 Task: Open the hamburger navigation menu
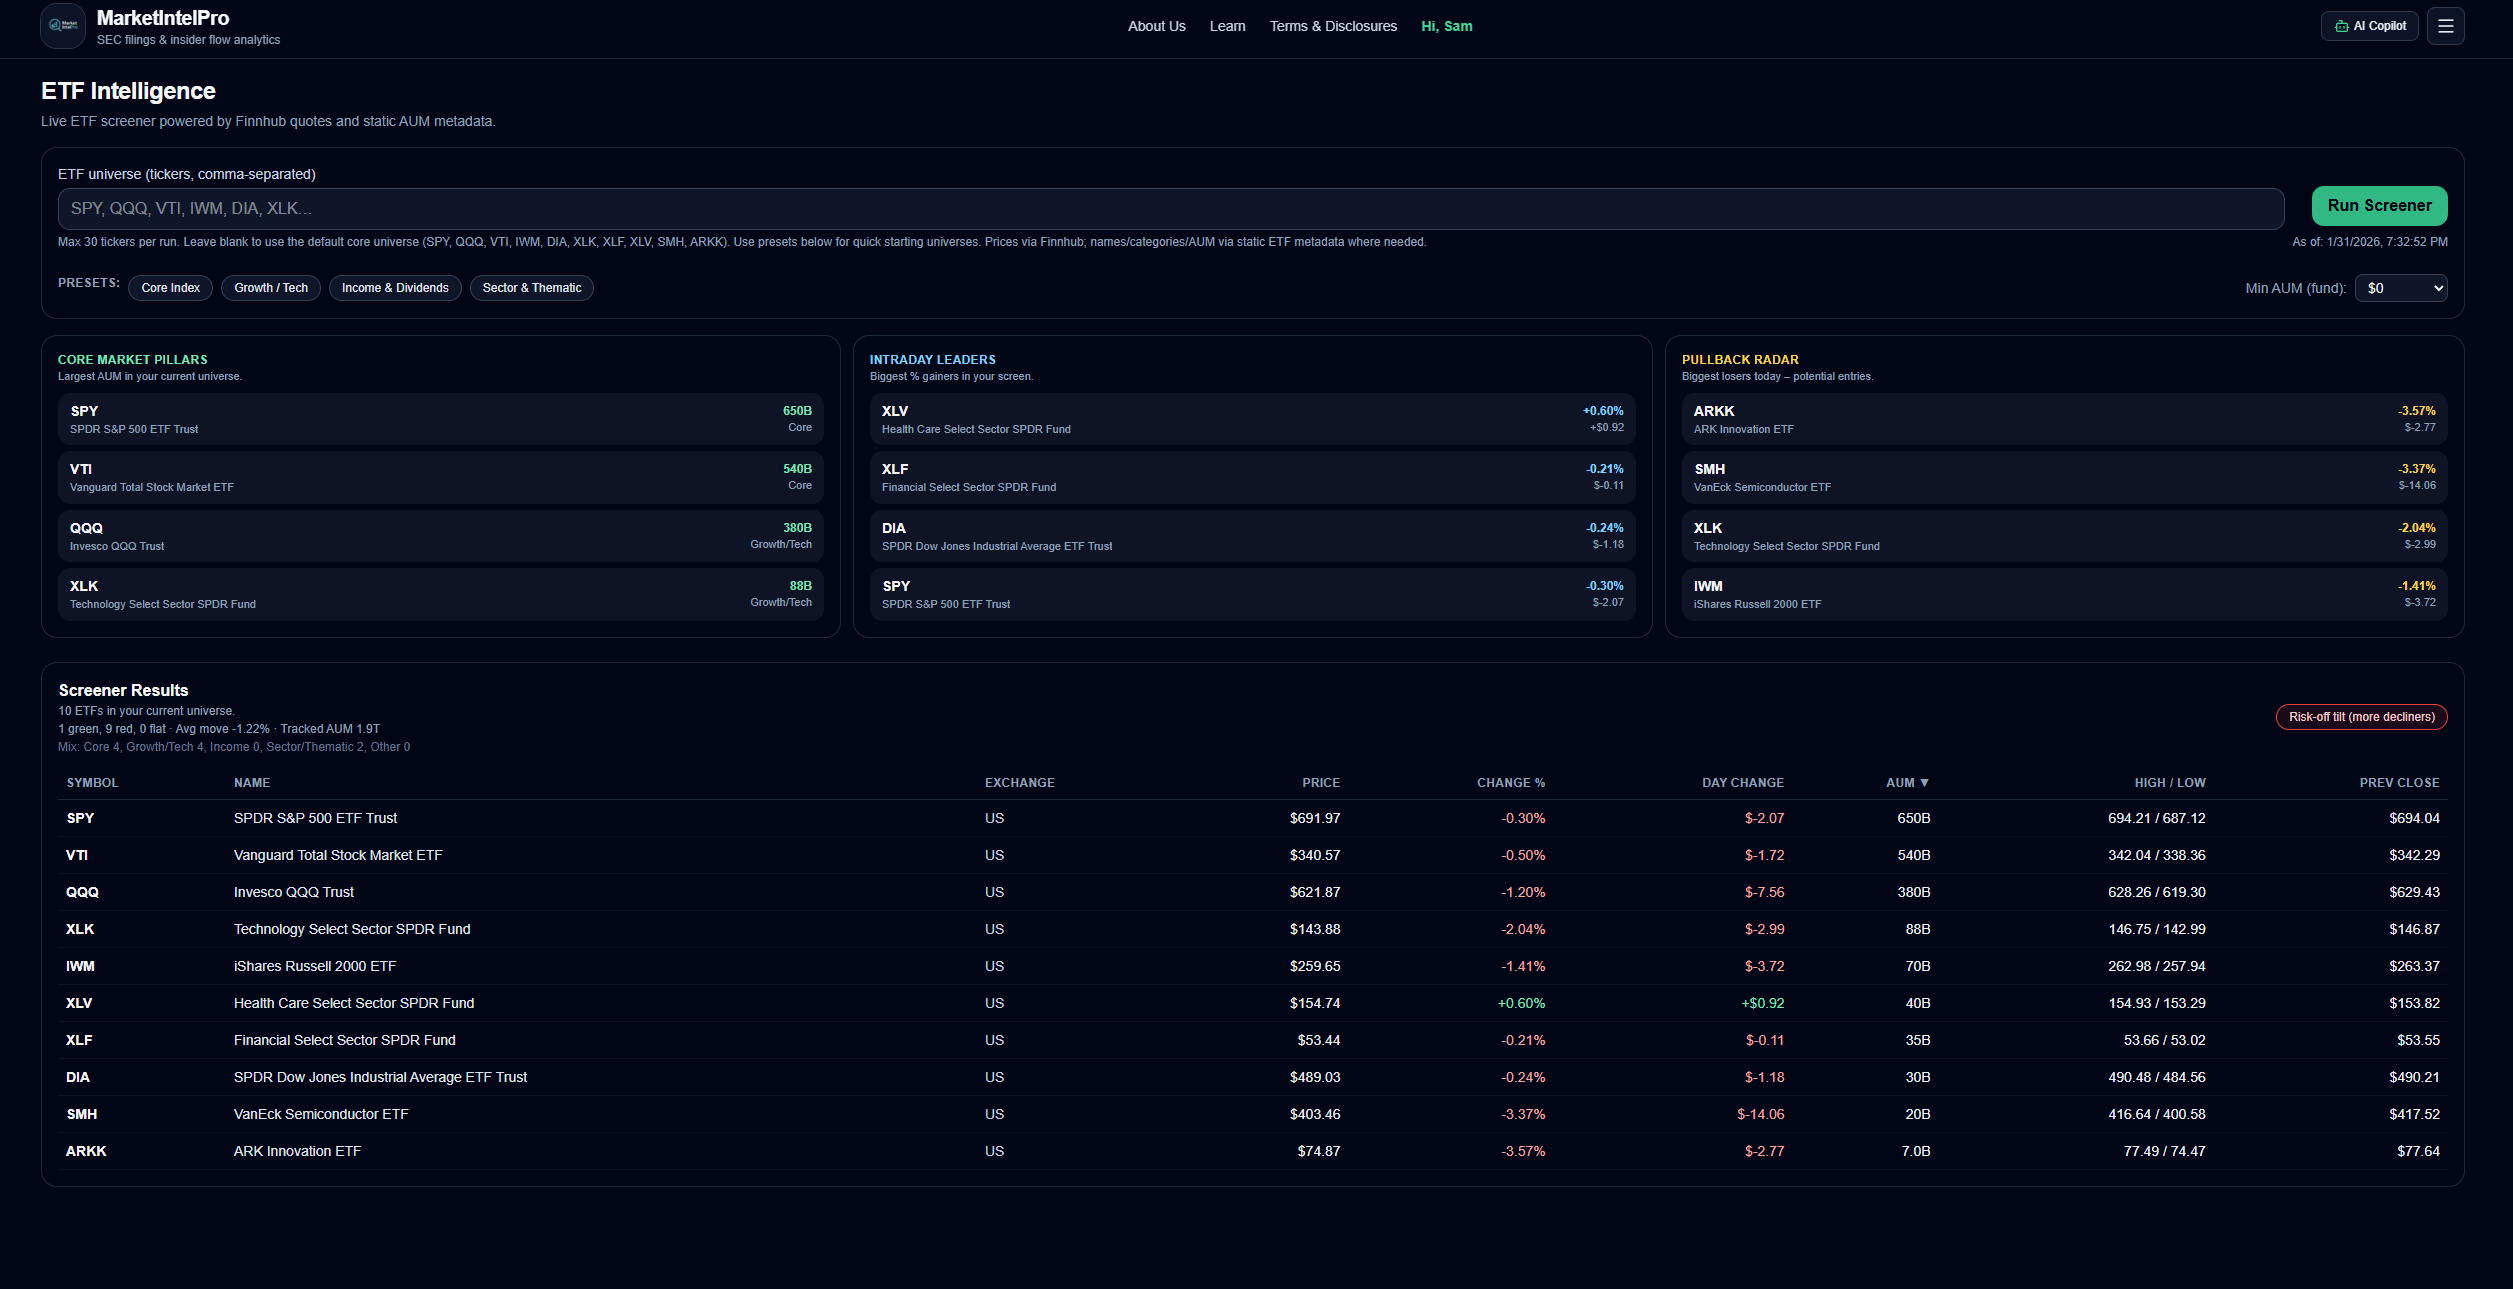(x=2446, y=26)
